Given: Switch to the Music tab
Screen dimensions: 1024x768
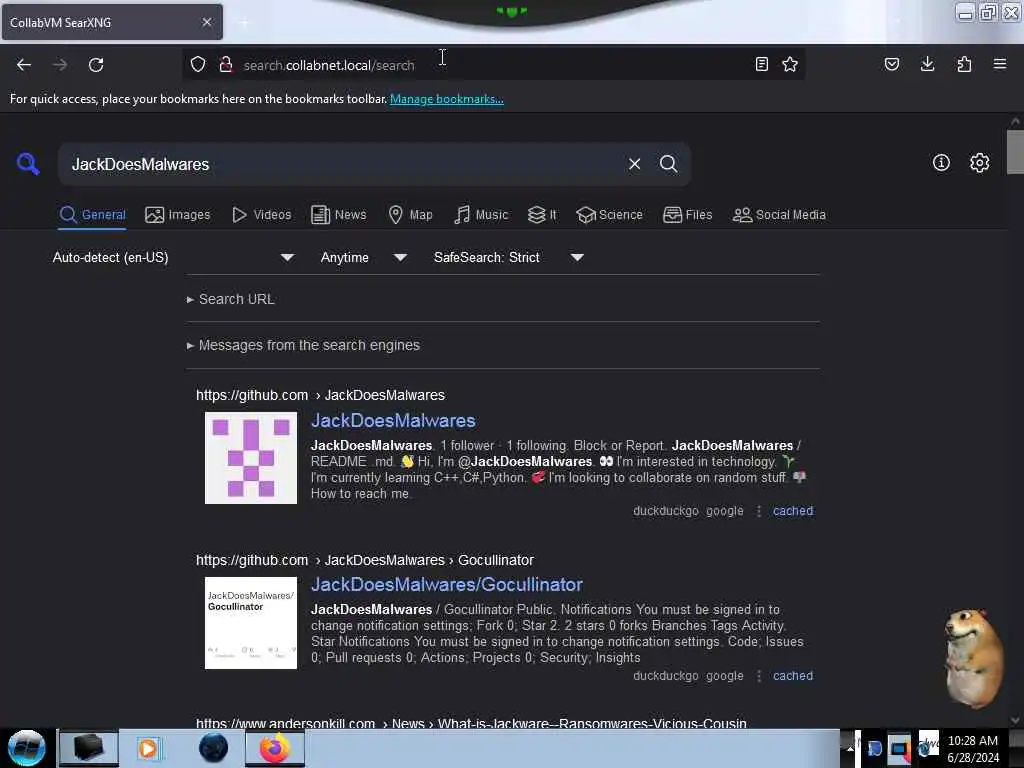Looking at the screenshot, I should (481, 215).
